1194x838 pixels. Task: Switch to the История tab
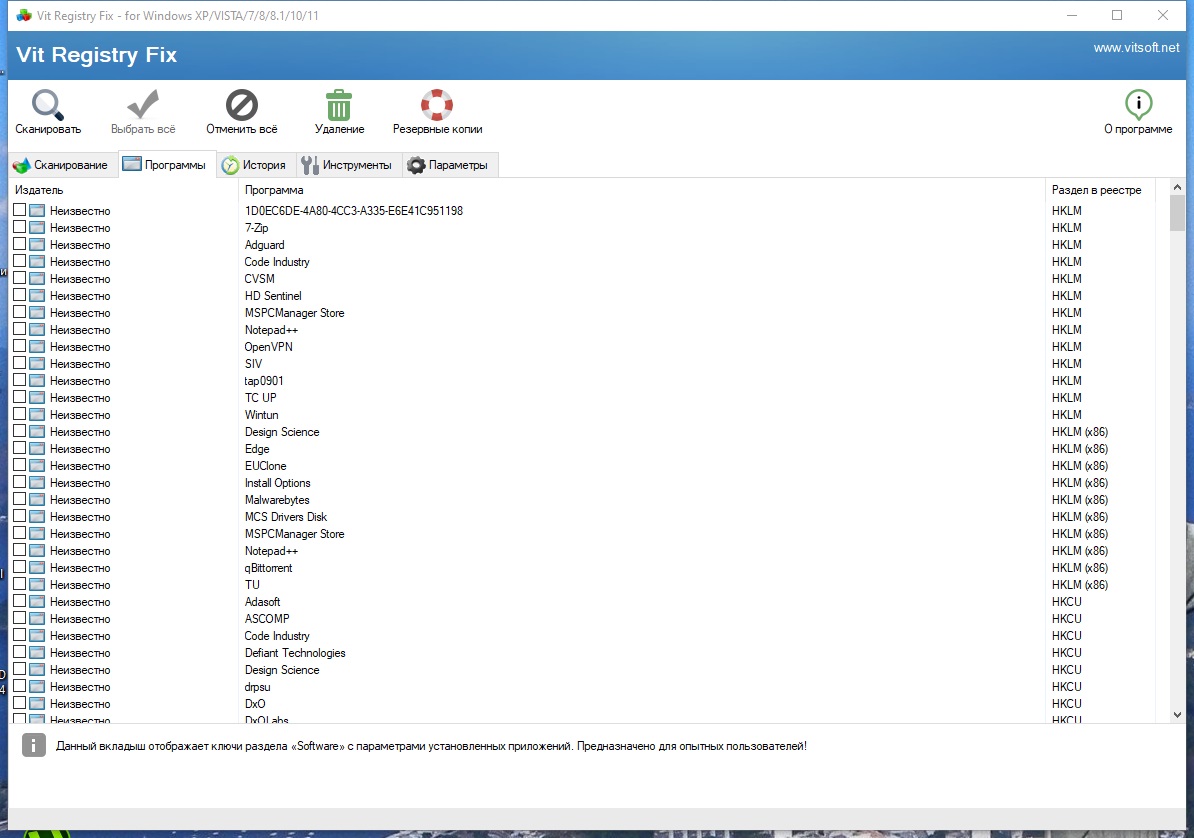coord(255,165)
